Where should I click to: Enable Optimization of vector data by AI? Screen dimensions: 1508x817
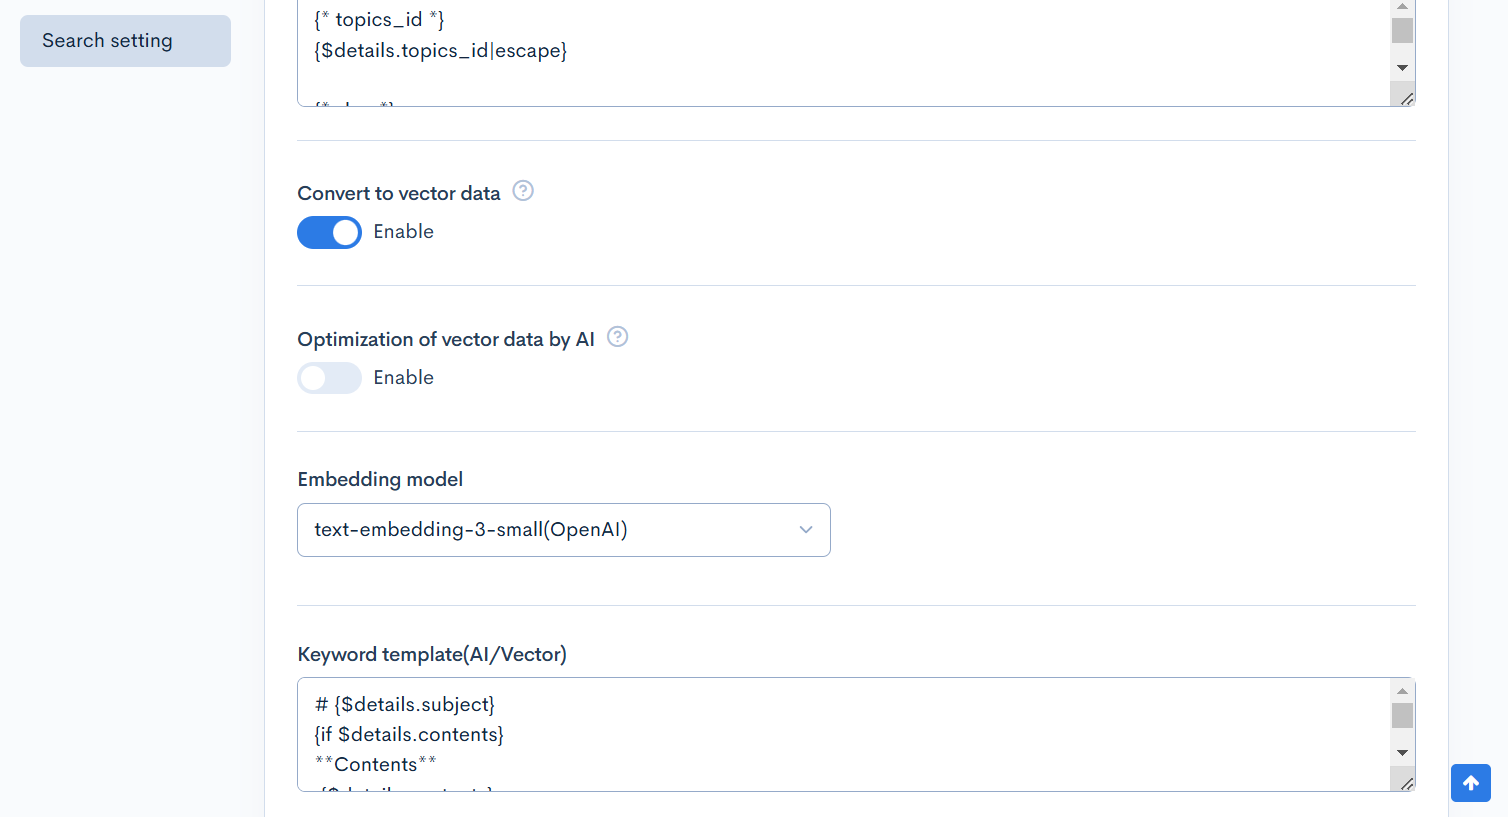(329, 378)
